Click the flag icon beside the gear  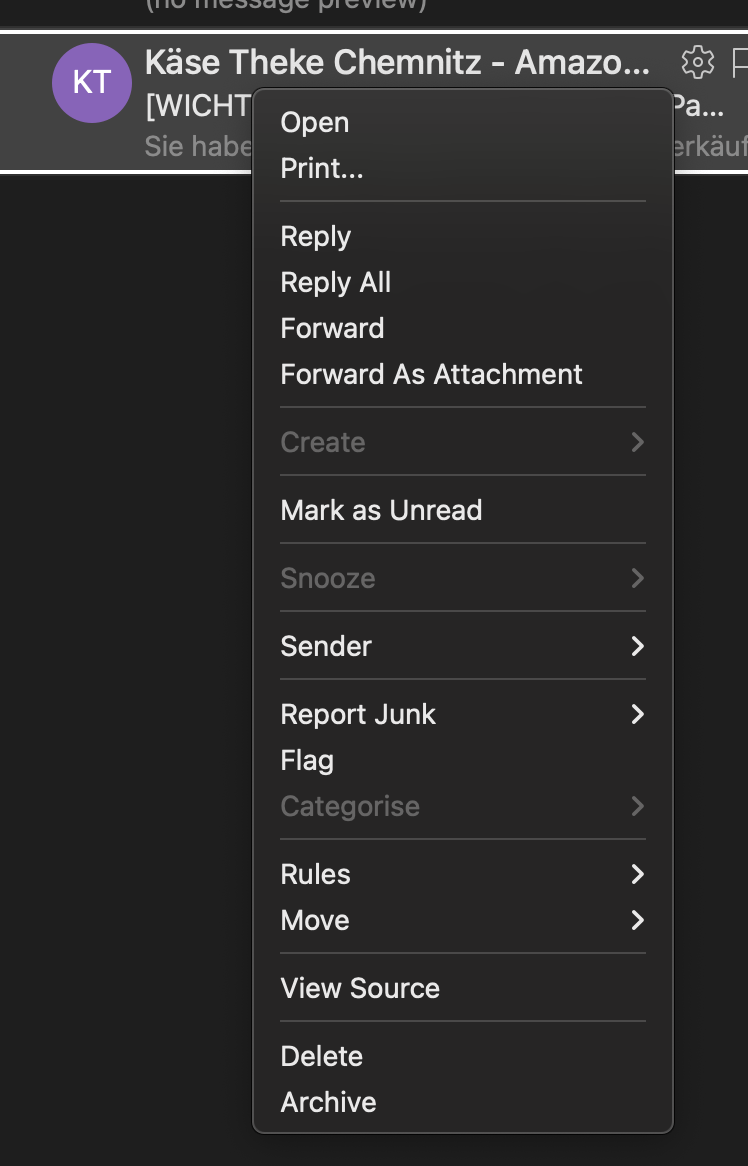tap(739, 63)
